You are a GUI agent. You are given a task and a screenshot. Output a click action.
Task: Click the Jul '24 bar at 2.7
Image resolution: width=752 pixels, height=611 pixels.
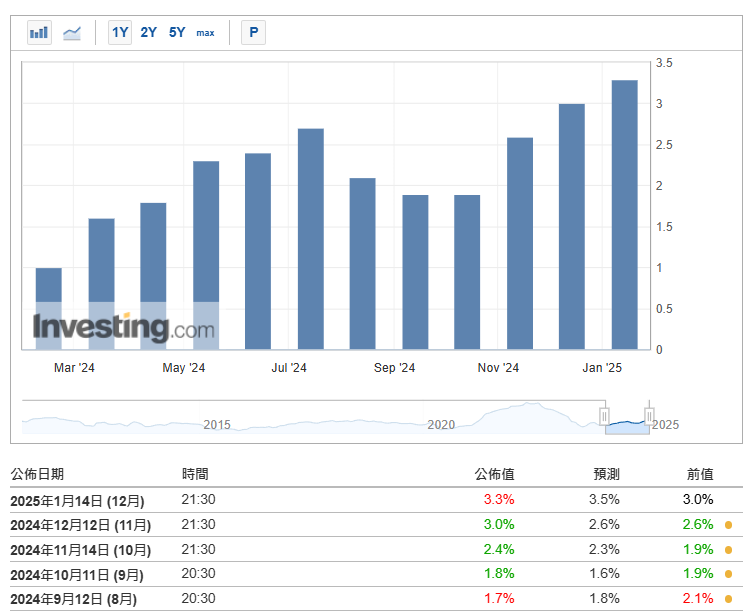pos(310,239)
